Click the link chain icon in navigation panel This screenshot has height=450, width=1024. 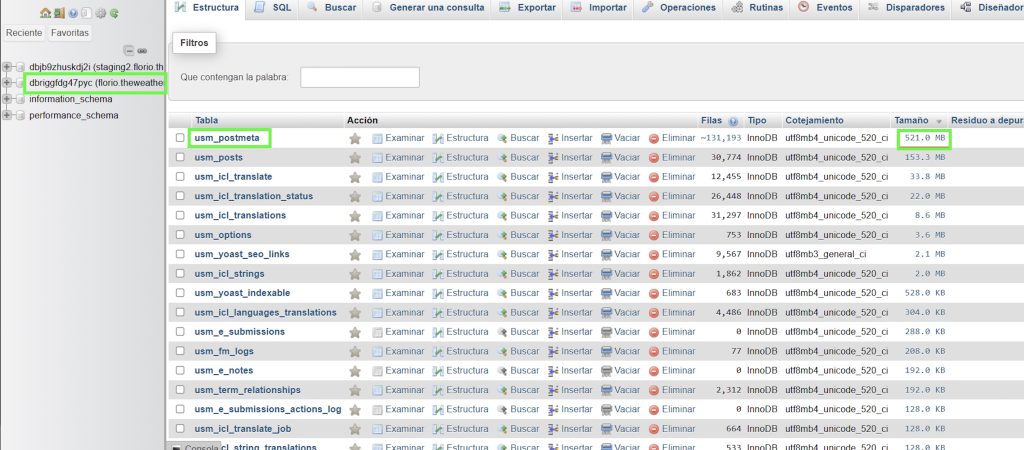click(x=142, y=50)
